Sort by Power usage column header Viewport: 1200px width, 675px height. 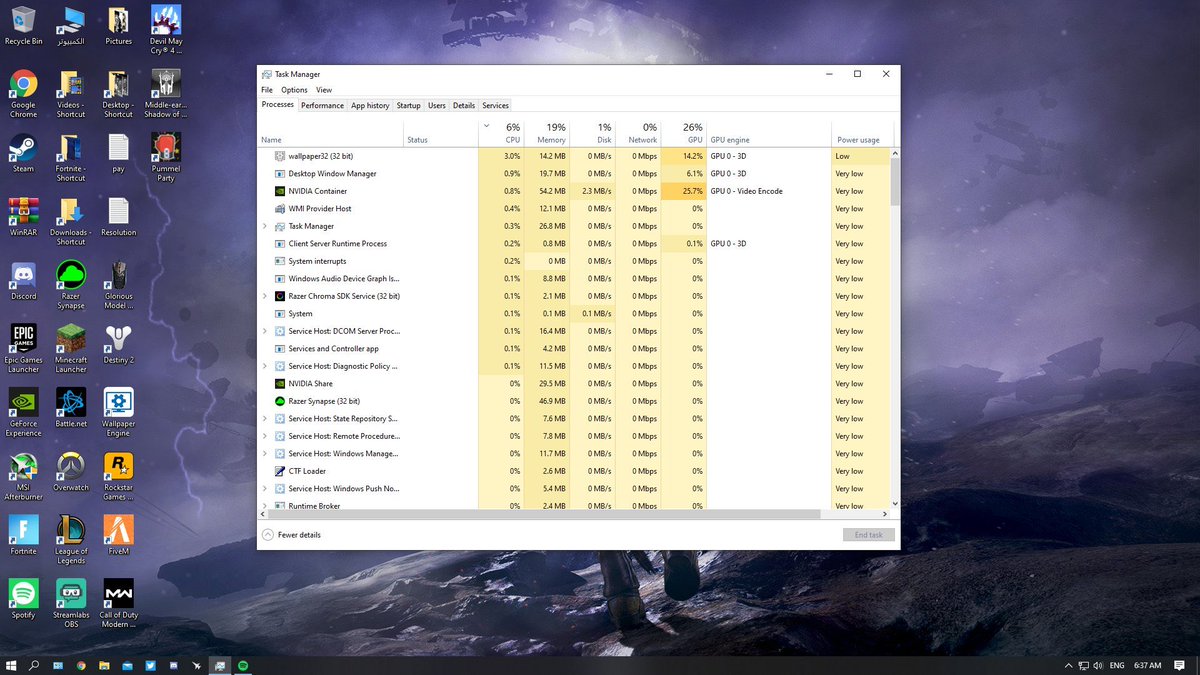[861, 133]
